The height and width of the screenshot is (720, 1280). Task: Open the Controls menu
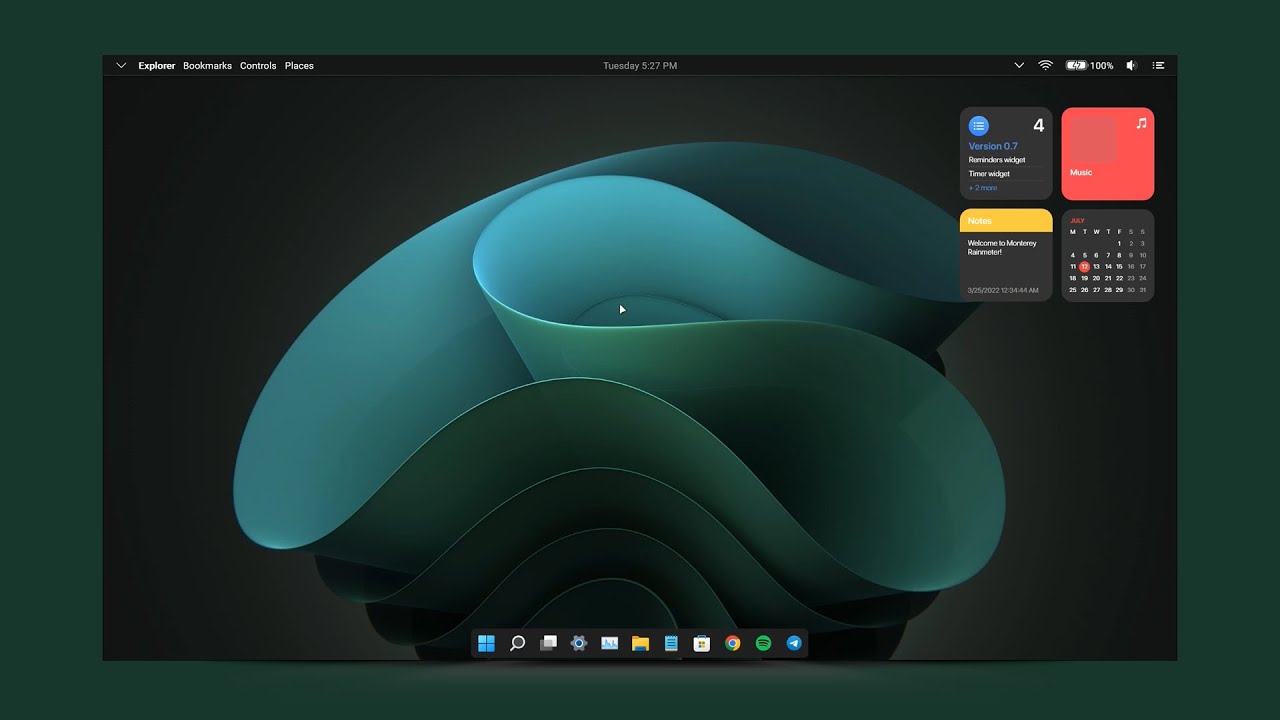[258, 66]
